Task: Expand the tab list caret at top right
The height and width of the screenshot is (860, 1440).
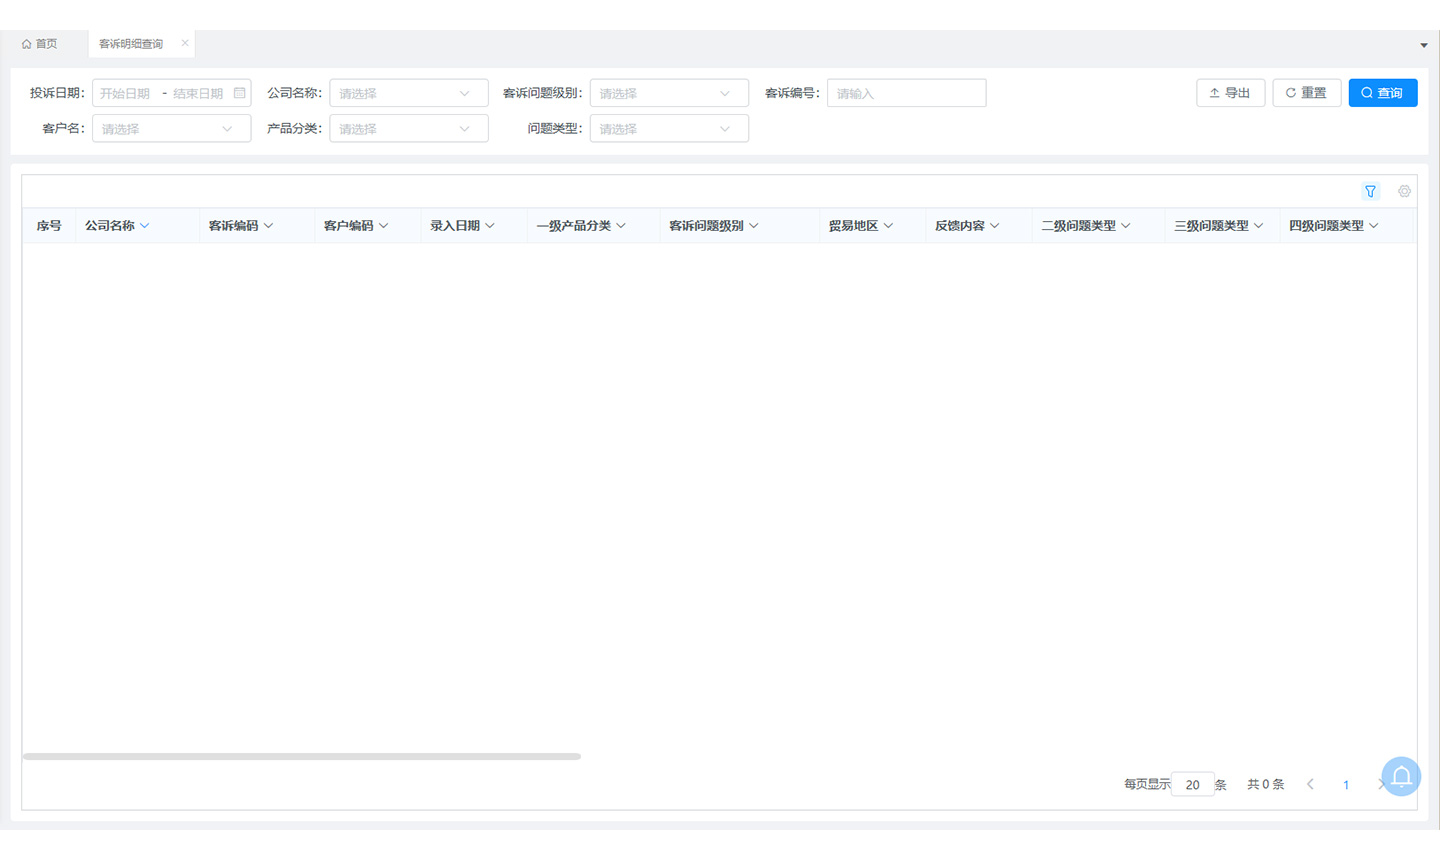Action: point(1424,45)
